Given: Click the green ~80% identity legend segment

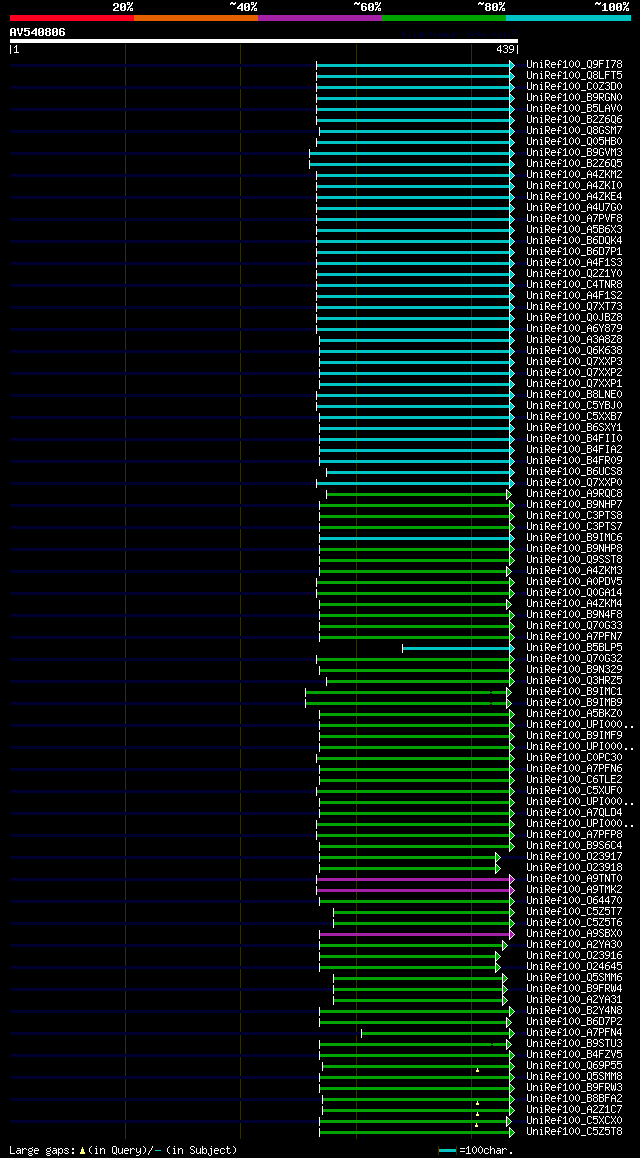Looking at the screenshot, I should coord(444,17).
